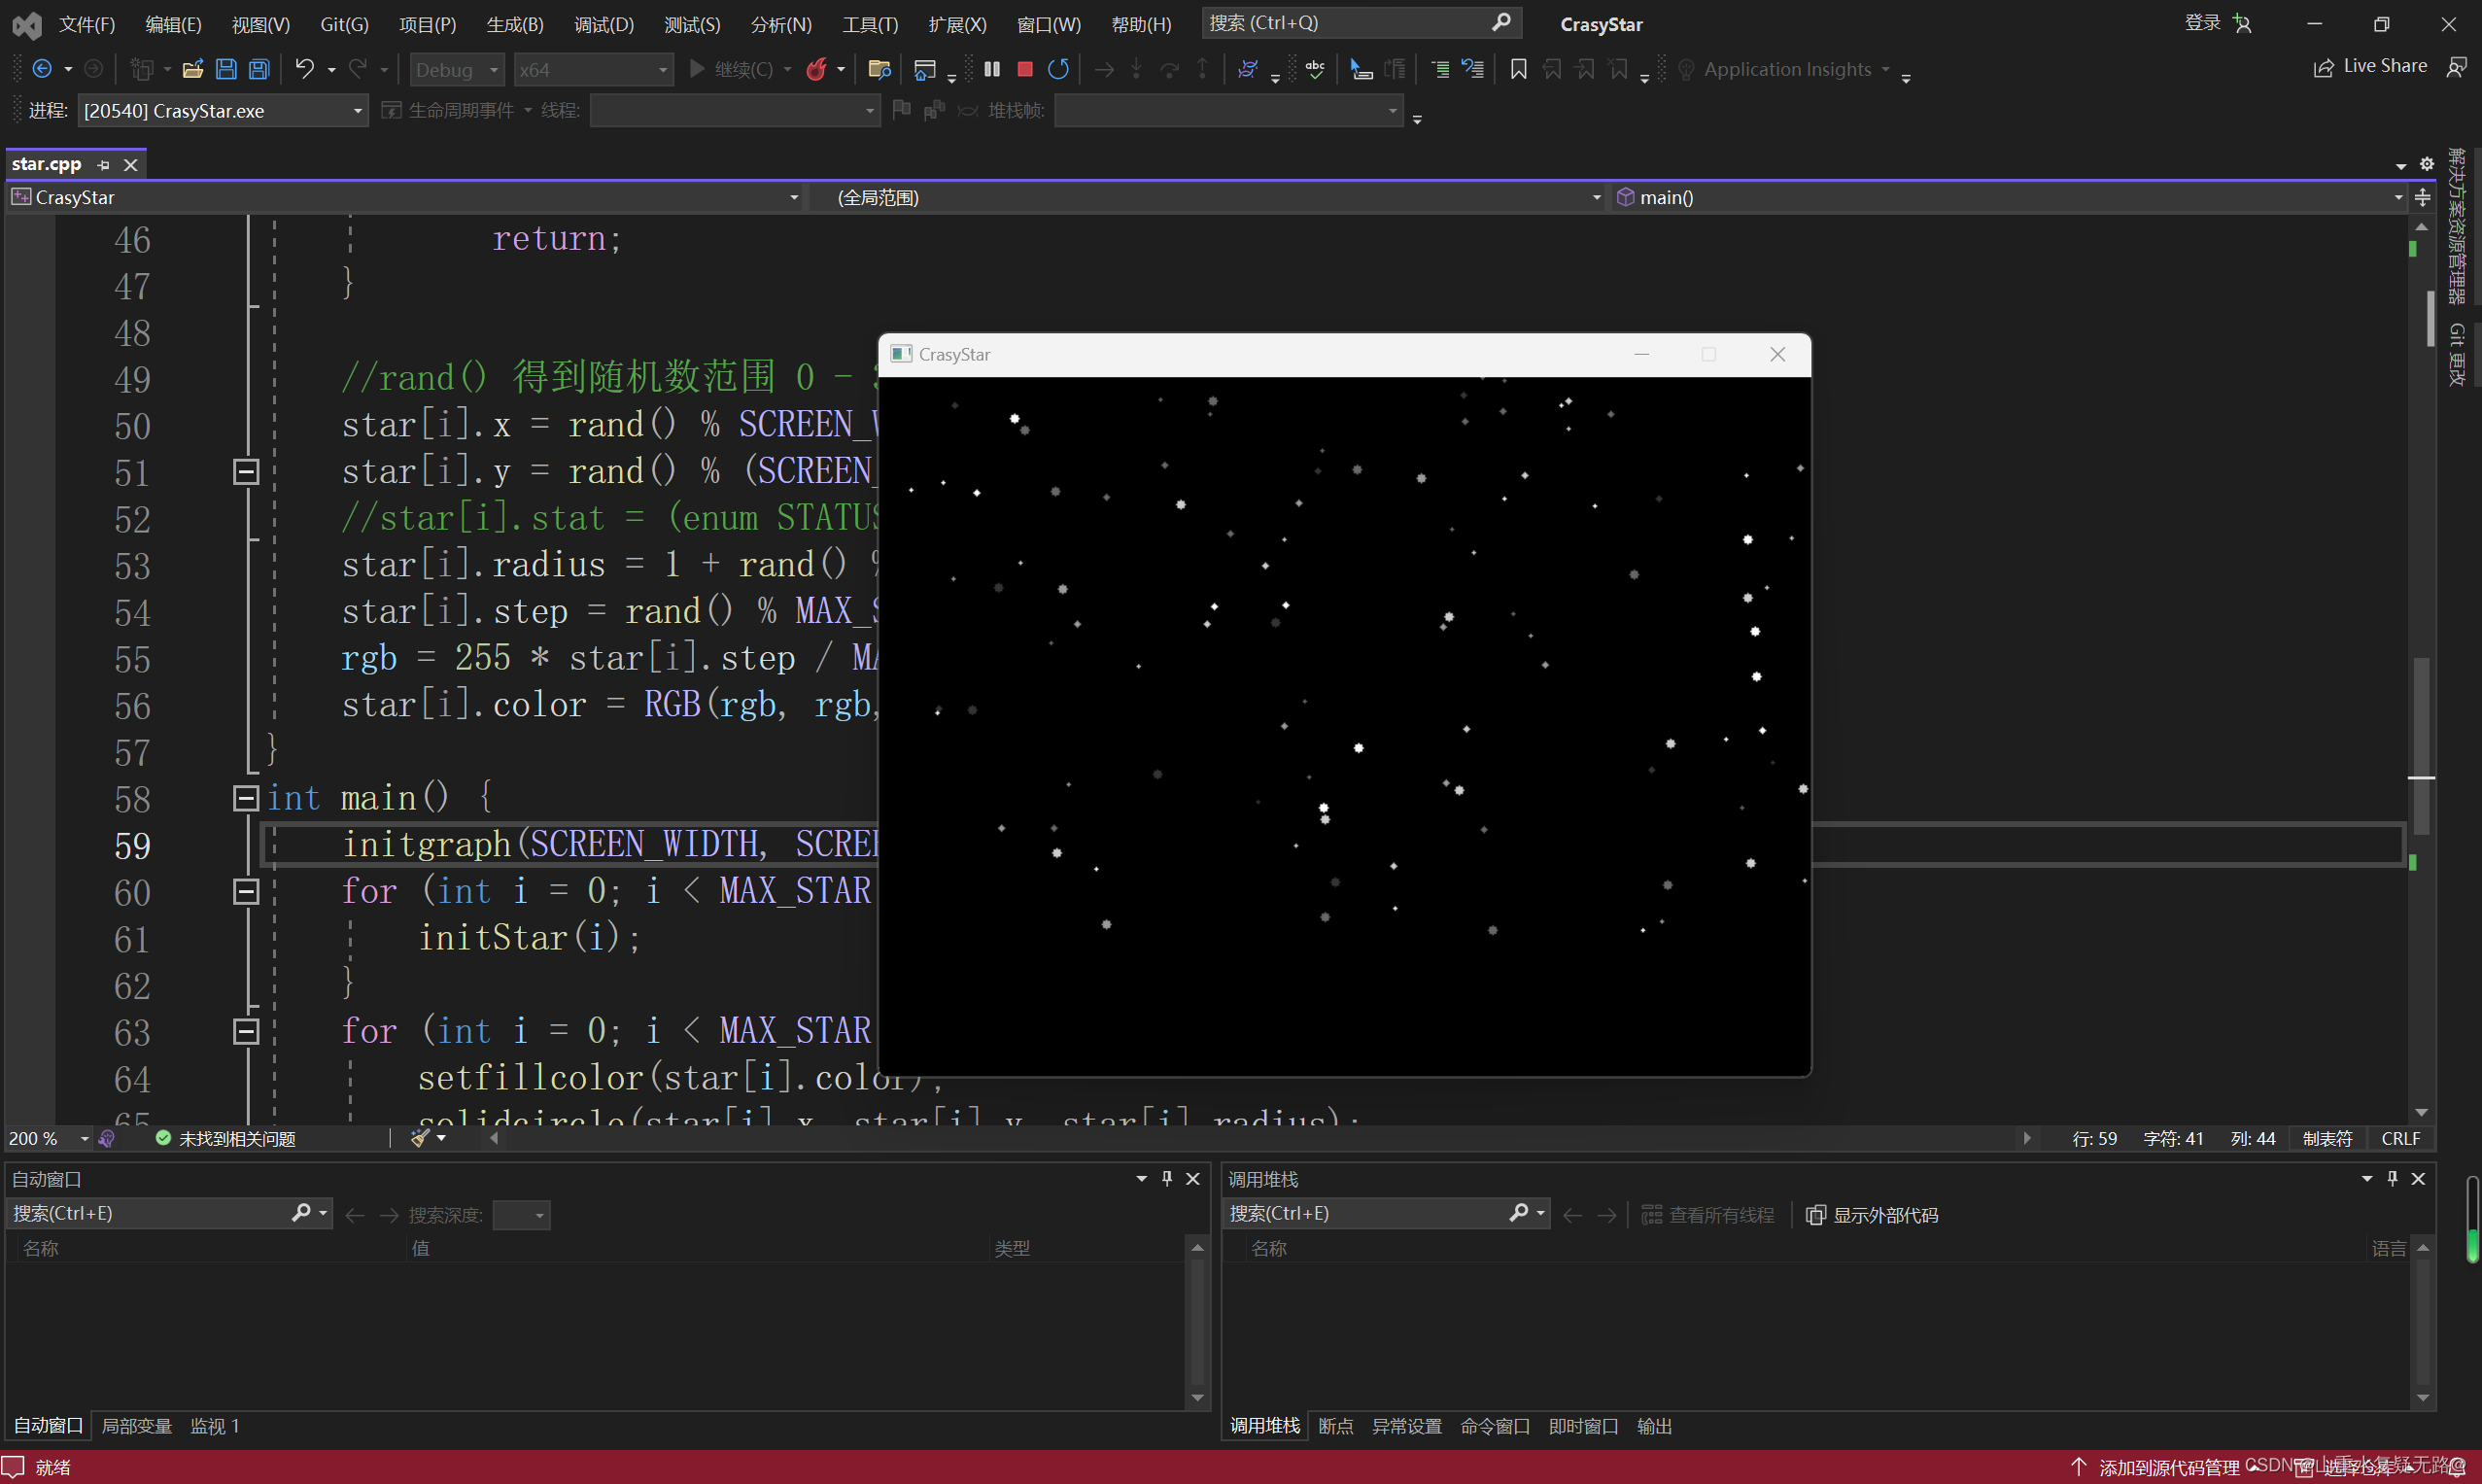Open the 分析(N) menu
The width and height of the screenshot is (2482, 1484).
click(x=779, y=23)
